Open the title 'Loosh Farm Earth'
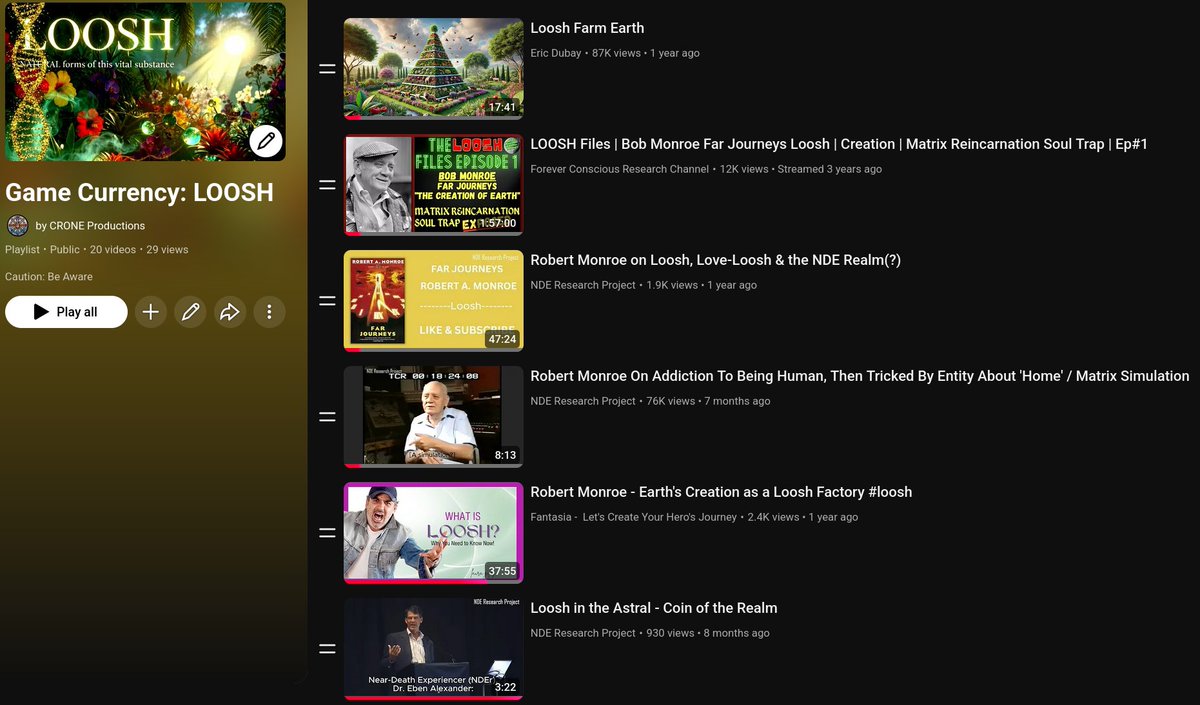This screenshot has width=1200, height=705. 587,28
